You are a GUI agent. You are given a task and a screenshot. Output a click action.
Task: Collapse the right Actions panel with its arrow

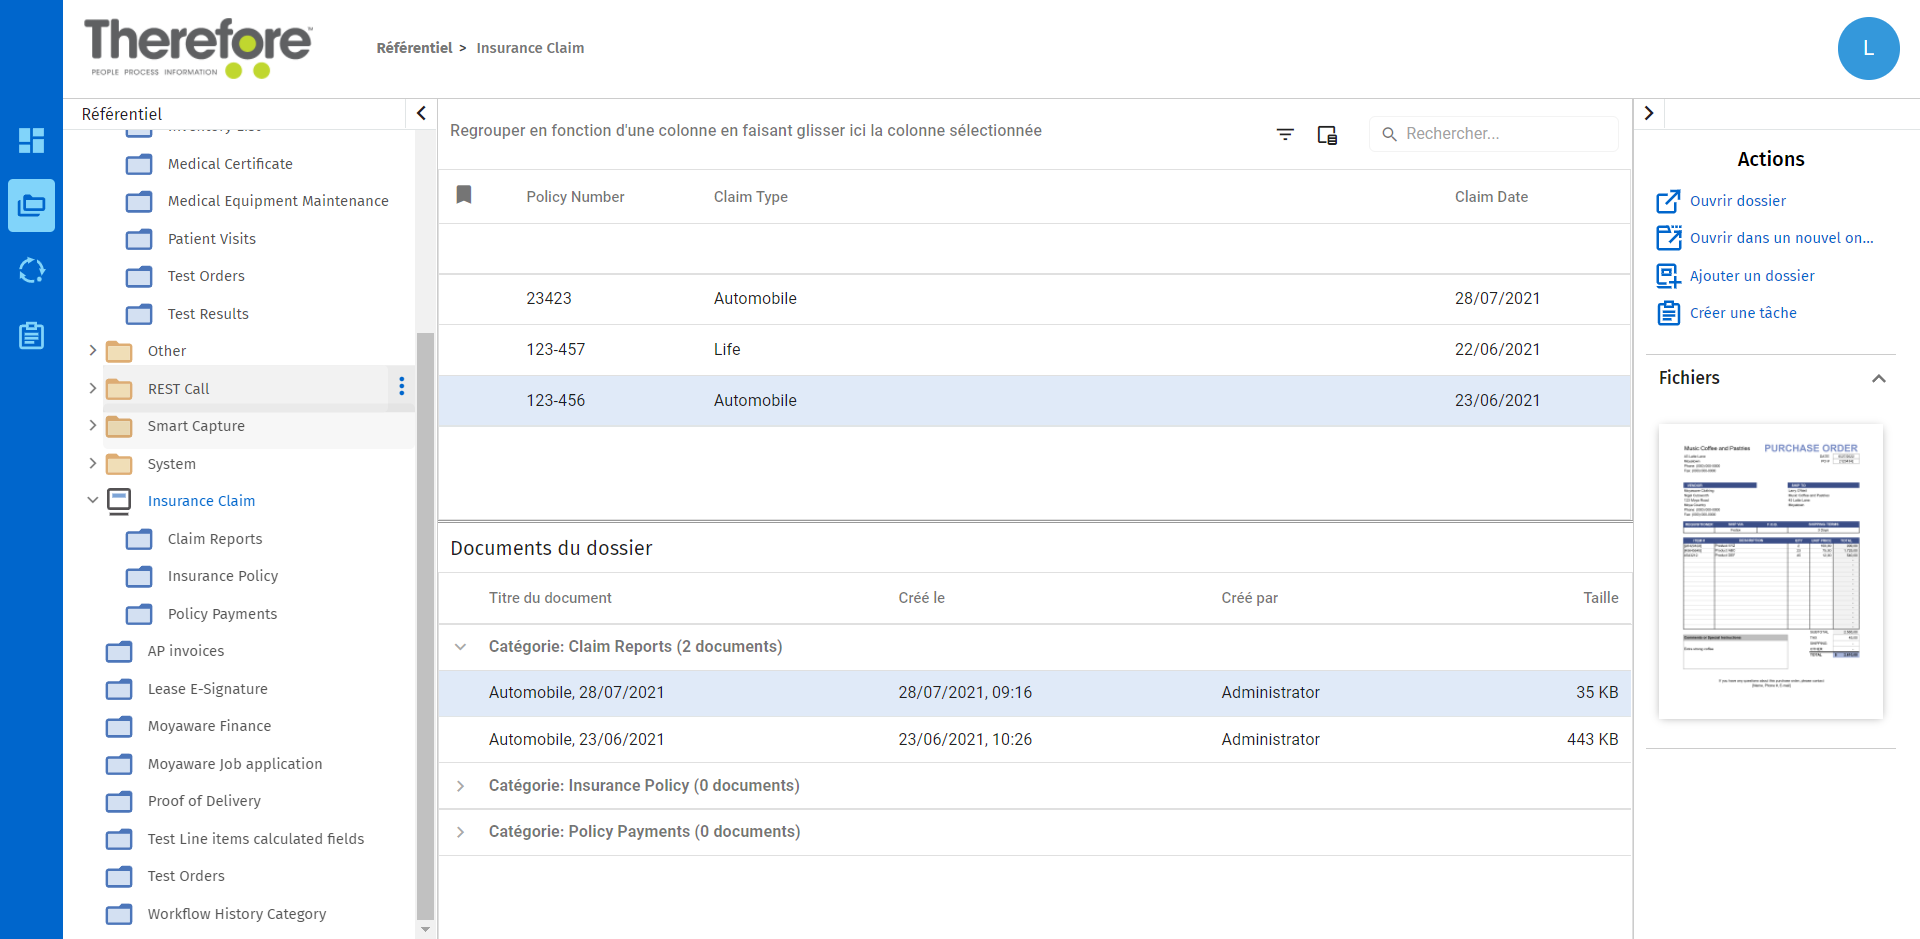pos(1649,113)
